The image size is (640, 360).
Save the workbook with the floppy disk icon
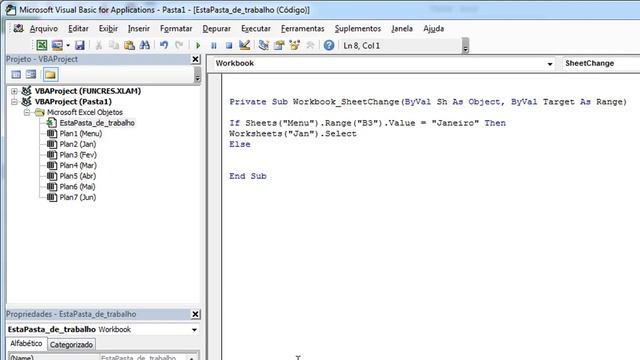pyautogui.click(x=80, y=45)
